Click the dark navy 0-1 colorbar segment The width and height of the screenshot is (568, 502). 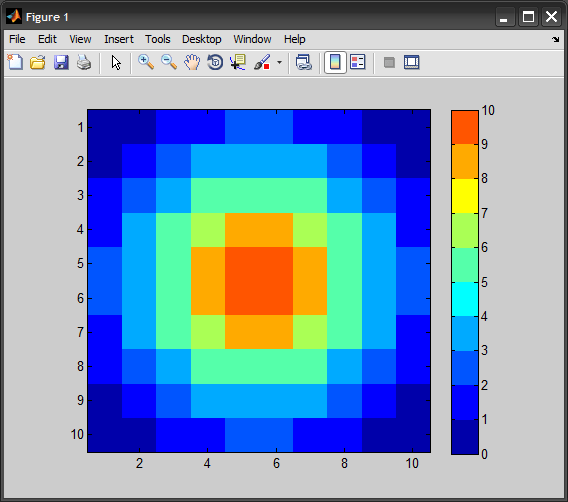click(x=465, y=437)
